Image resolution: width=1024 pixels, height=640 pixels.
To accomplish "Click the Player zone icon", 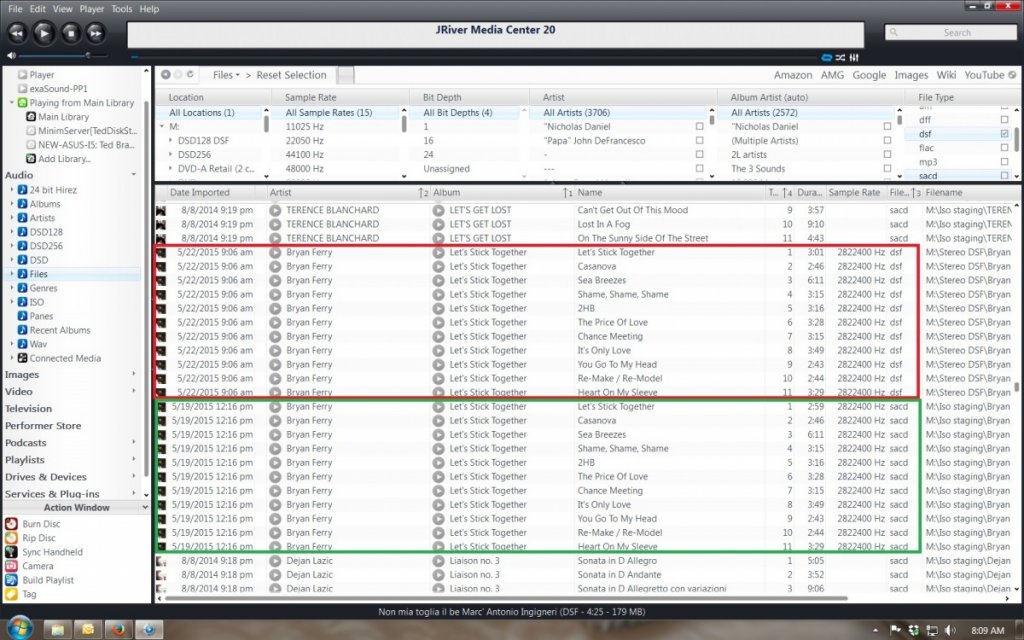I will (x=22, y=74).
